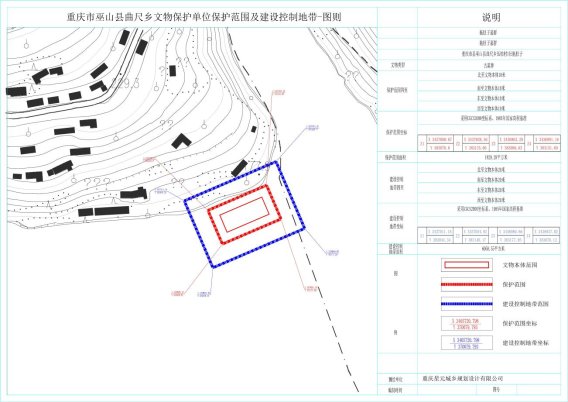Click the 建设控制地带坐标 legend label text
The width and height of the screenshot is (568, 402).
click(525, 343)
